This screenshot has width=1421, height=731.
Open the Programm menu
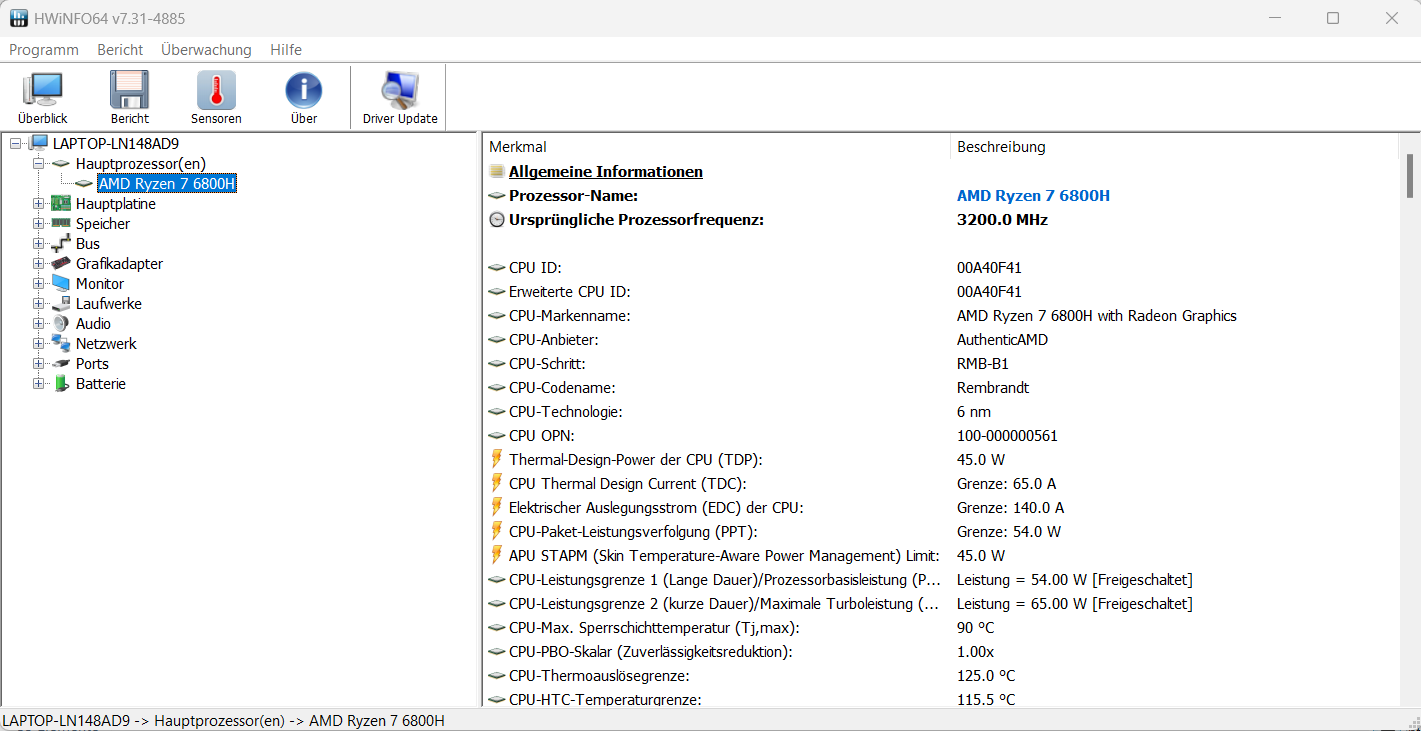click(x=44, y=50)
